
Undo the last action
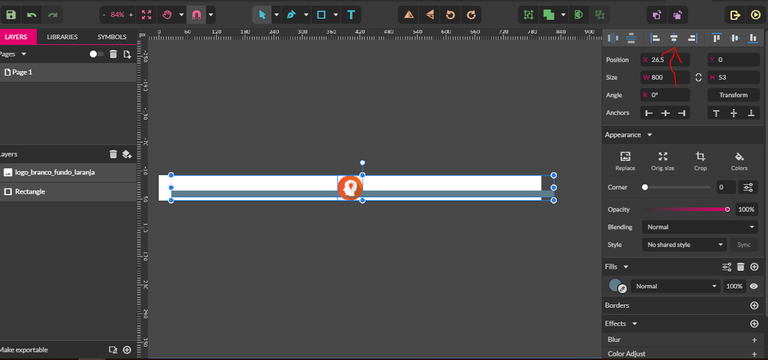pyautogui.click(x=31, y=15)
